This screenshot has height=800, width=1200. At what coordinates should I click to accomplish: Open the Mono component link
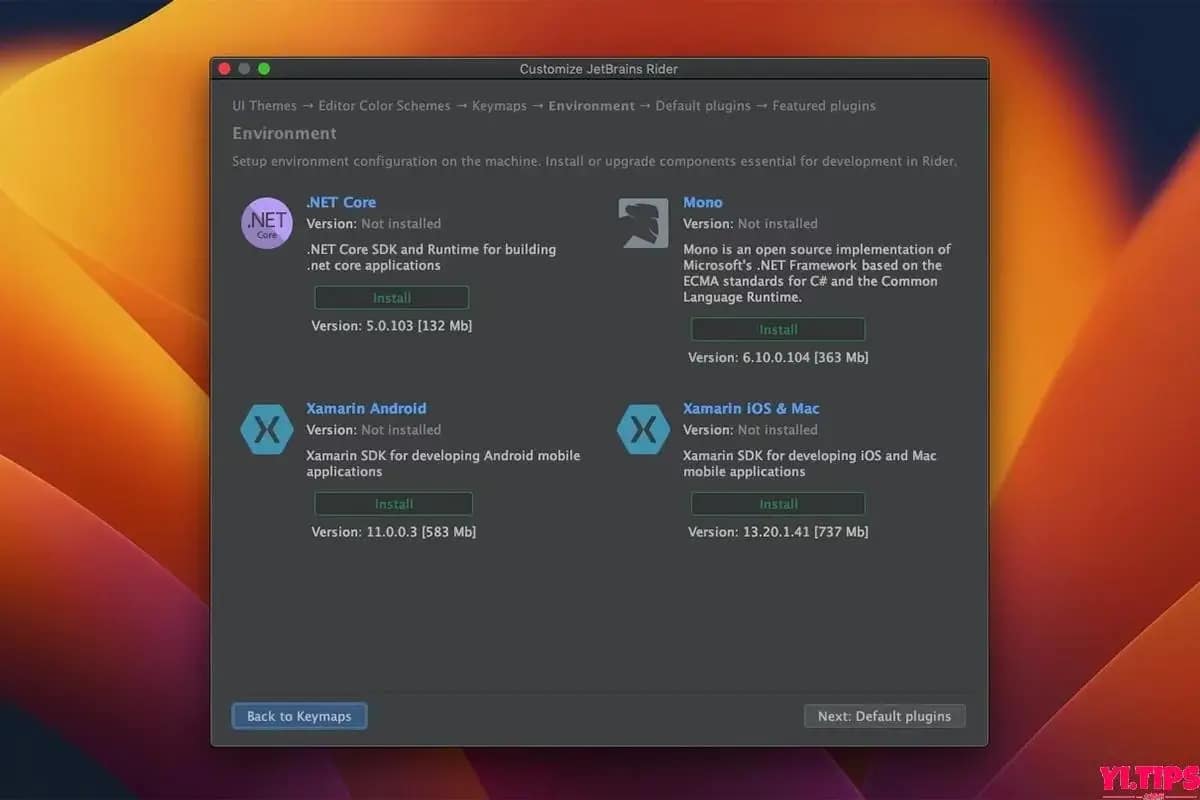pyautogui.click(x=703, y=202)
